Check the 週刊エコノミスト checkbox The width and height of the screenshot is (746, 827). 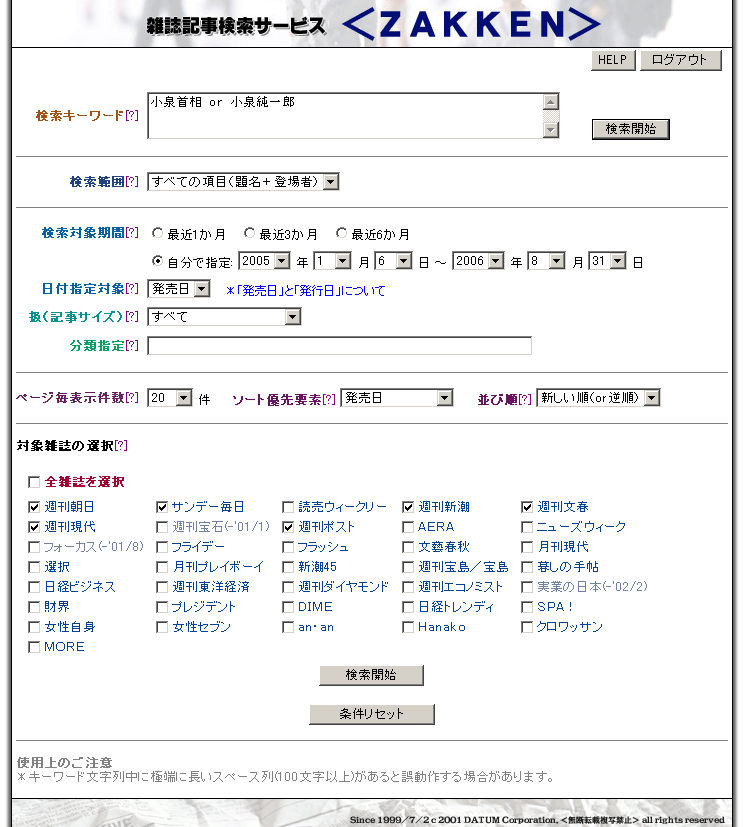[x=408, y=588]
